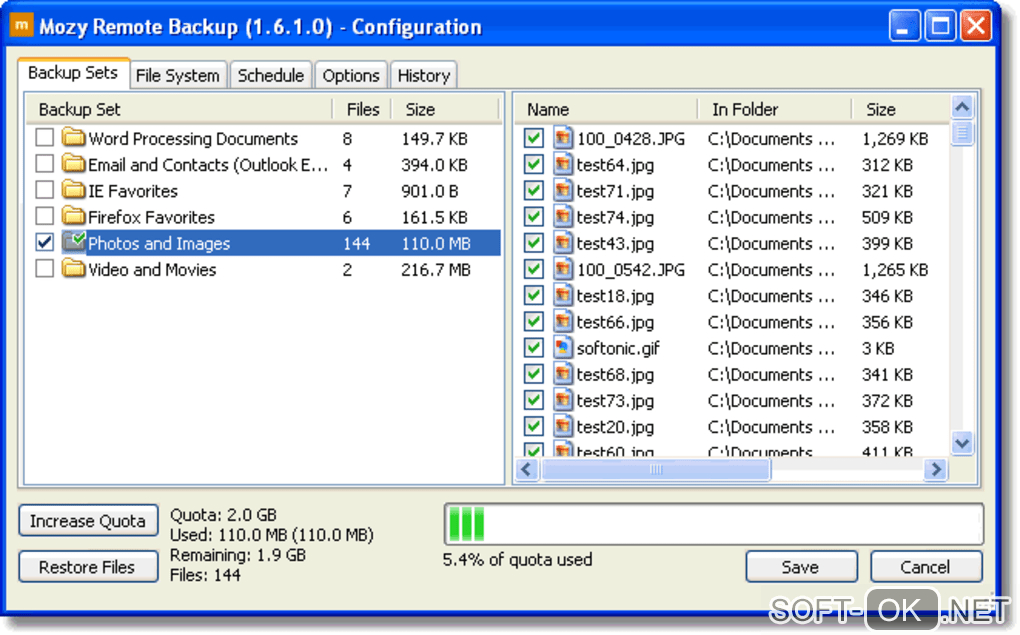The height and width of the screenshot is (635, 1020).
Task: Click the test43.jpg file icon
Action: (563, 243)
